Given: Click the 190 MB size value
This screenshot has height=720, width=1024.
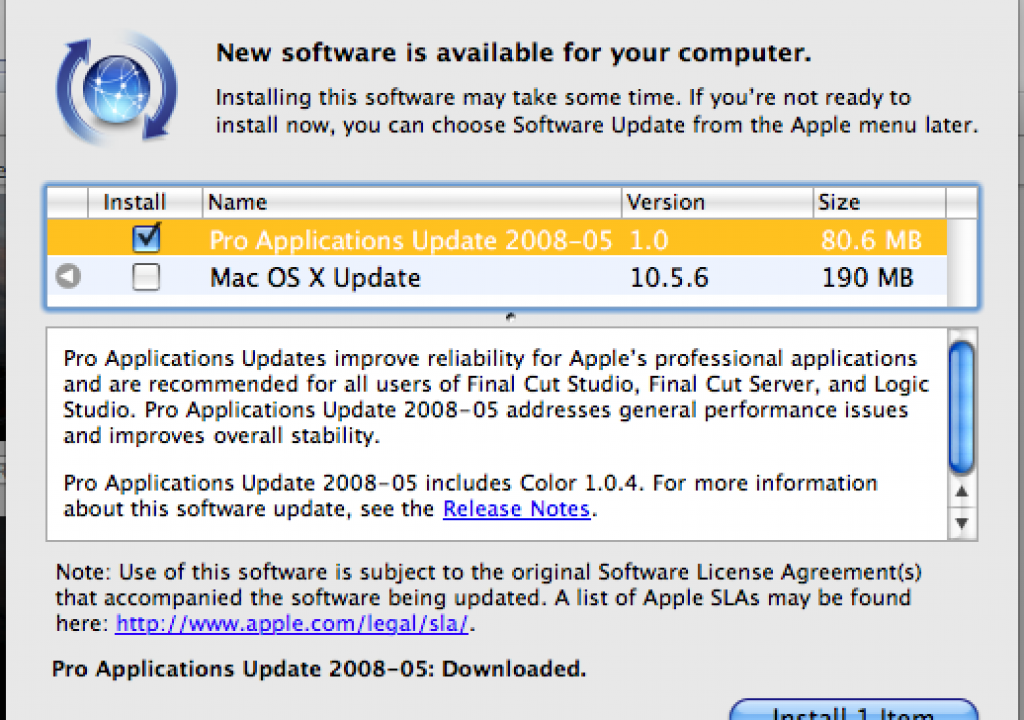Looking at the screenshot, I should pyautogui.click(x=867, y=278).
